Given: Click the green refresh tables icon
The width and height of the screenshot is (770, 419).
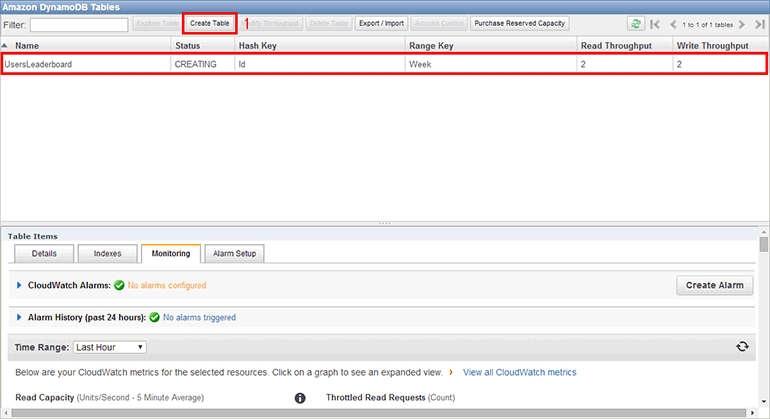Looking at the screenshot, I should [635, 23].
